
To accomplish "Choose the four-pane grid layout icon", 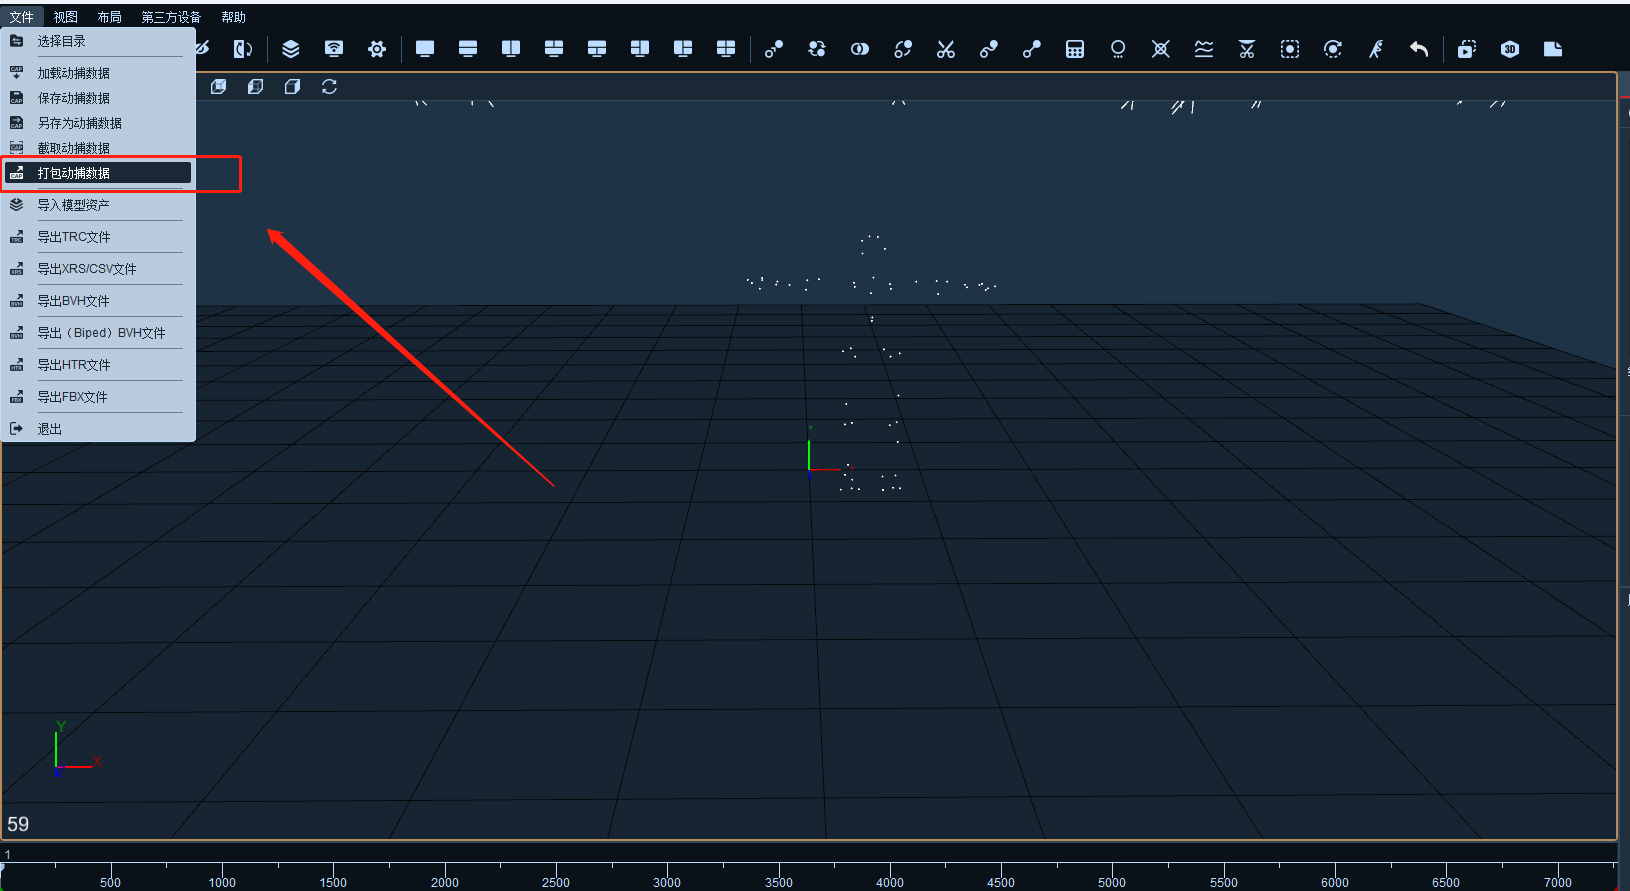I will (x=726, y=49).
